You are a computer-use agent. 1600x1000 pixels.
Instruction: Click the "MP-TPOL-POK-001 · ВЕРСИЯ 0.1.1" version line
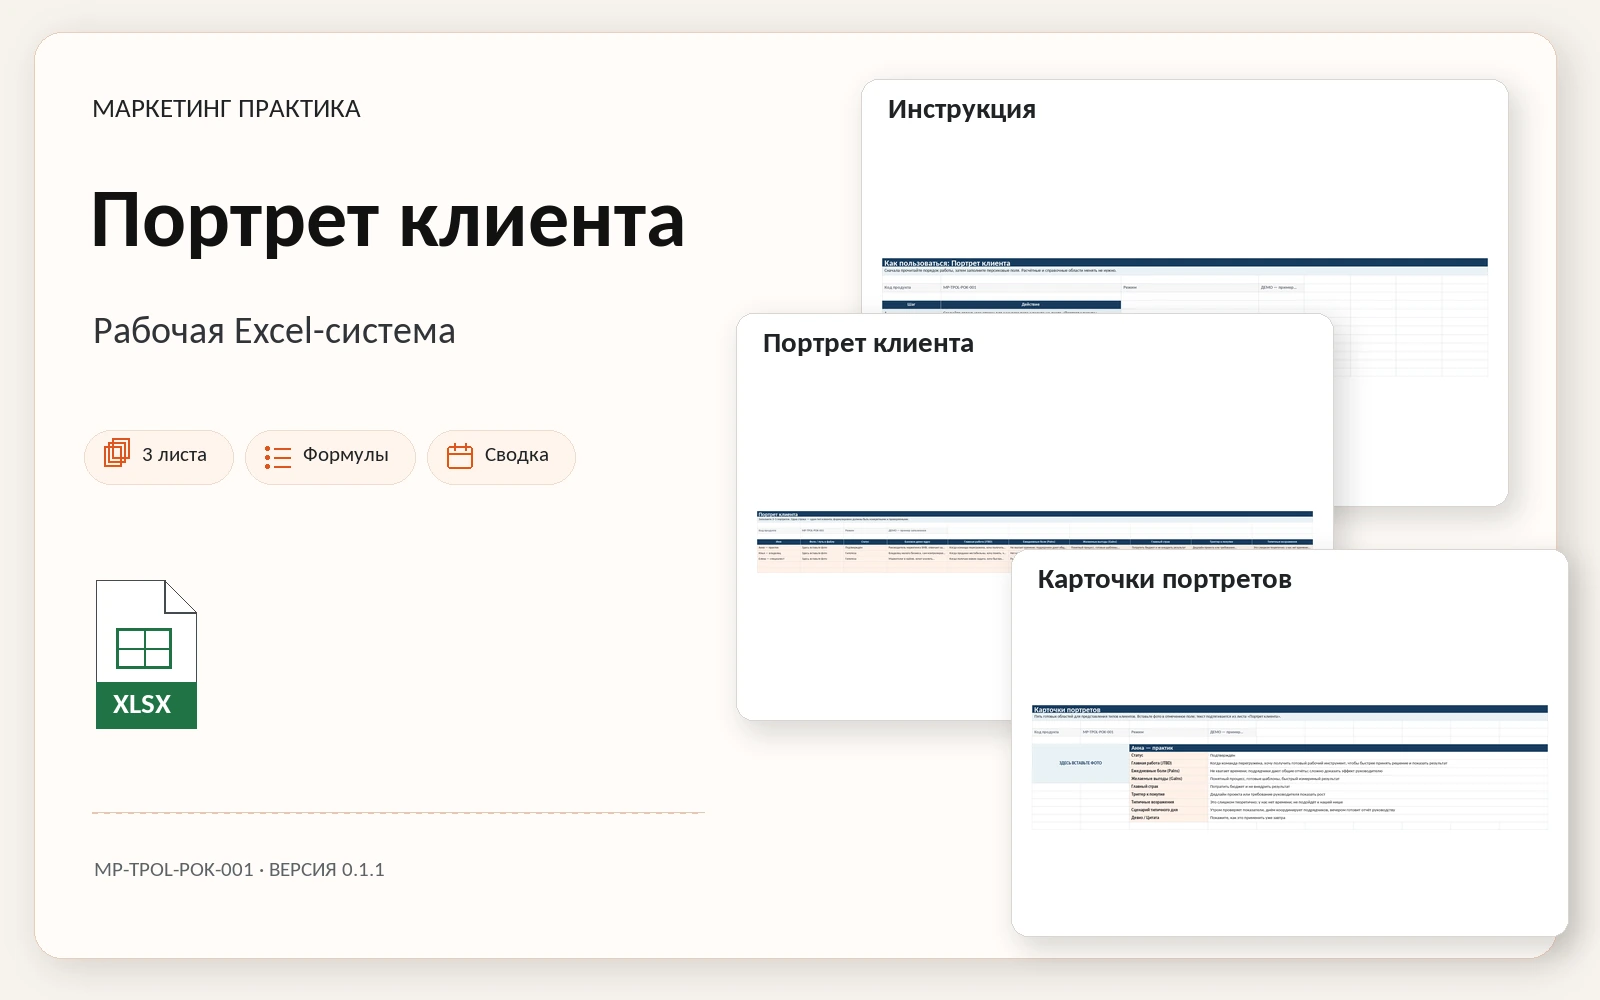pyautogui.click(x=239, y=870)
